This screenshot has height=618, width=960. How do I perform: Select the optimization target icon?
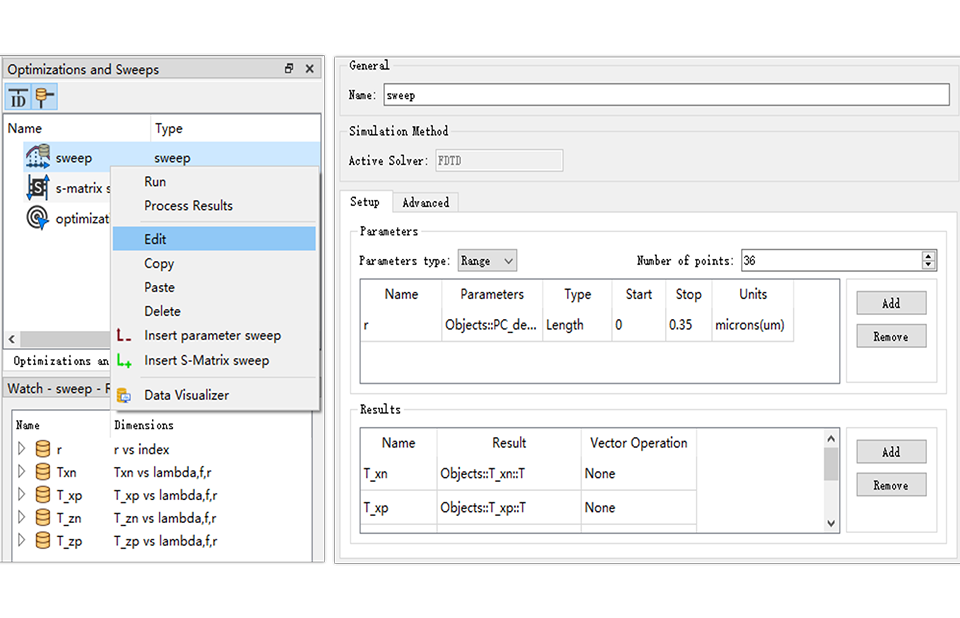click(38, 217)
